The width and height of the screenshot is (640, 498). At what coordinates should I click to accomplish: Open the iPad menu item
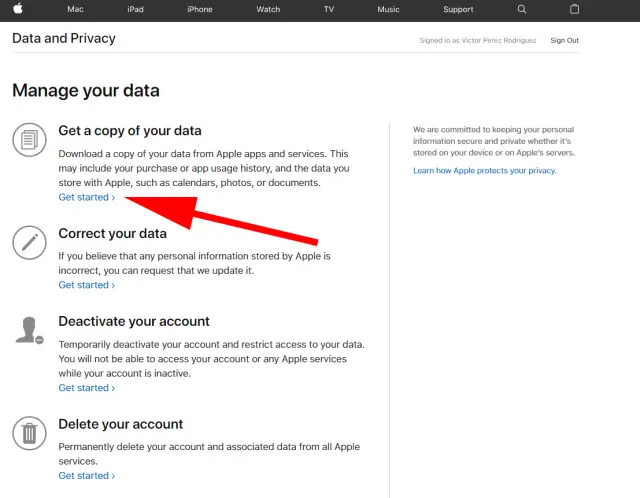136,9
